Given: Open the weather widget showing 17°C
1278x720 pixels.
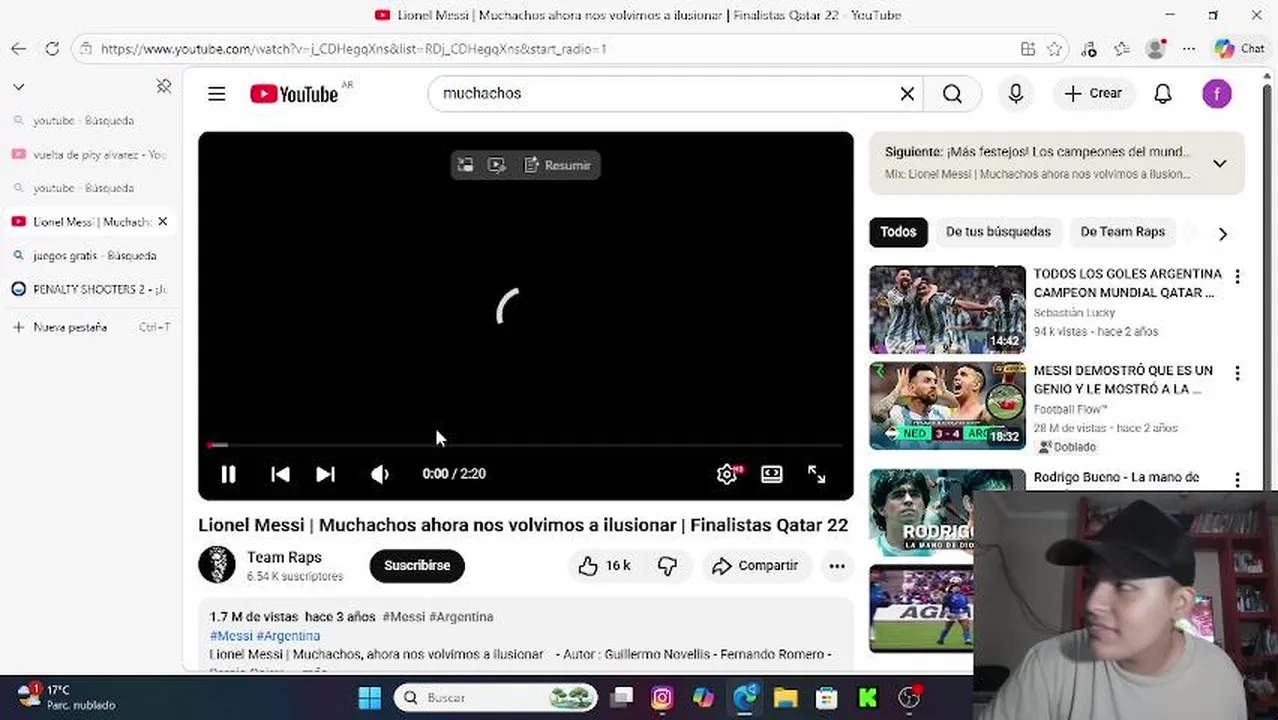Looking at the screenshot, I should click(68, 697).
